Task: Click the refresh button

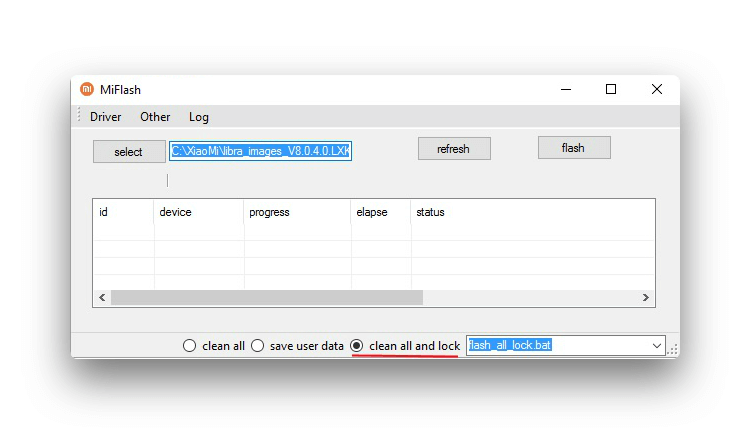Action: tap(454, 149)
